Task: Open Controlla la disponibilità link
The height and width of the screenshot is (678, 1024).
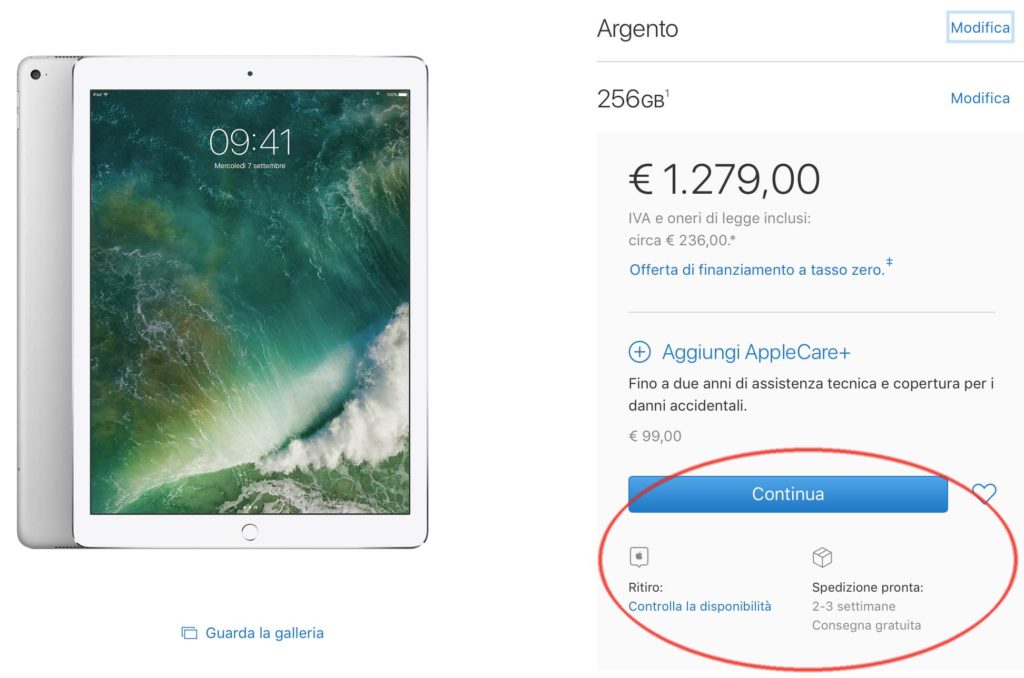Action: [x=699, y=606]
